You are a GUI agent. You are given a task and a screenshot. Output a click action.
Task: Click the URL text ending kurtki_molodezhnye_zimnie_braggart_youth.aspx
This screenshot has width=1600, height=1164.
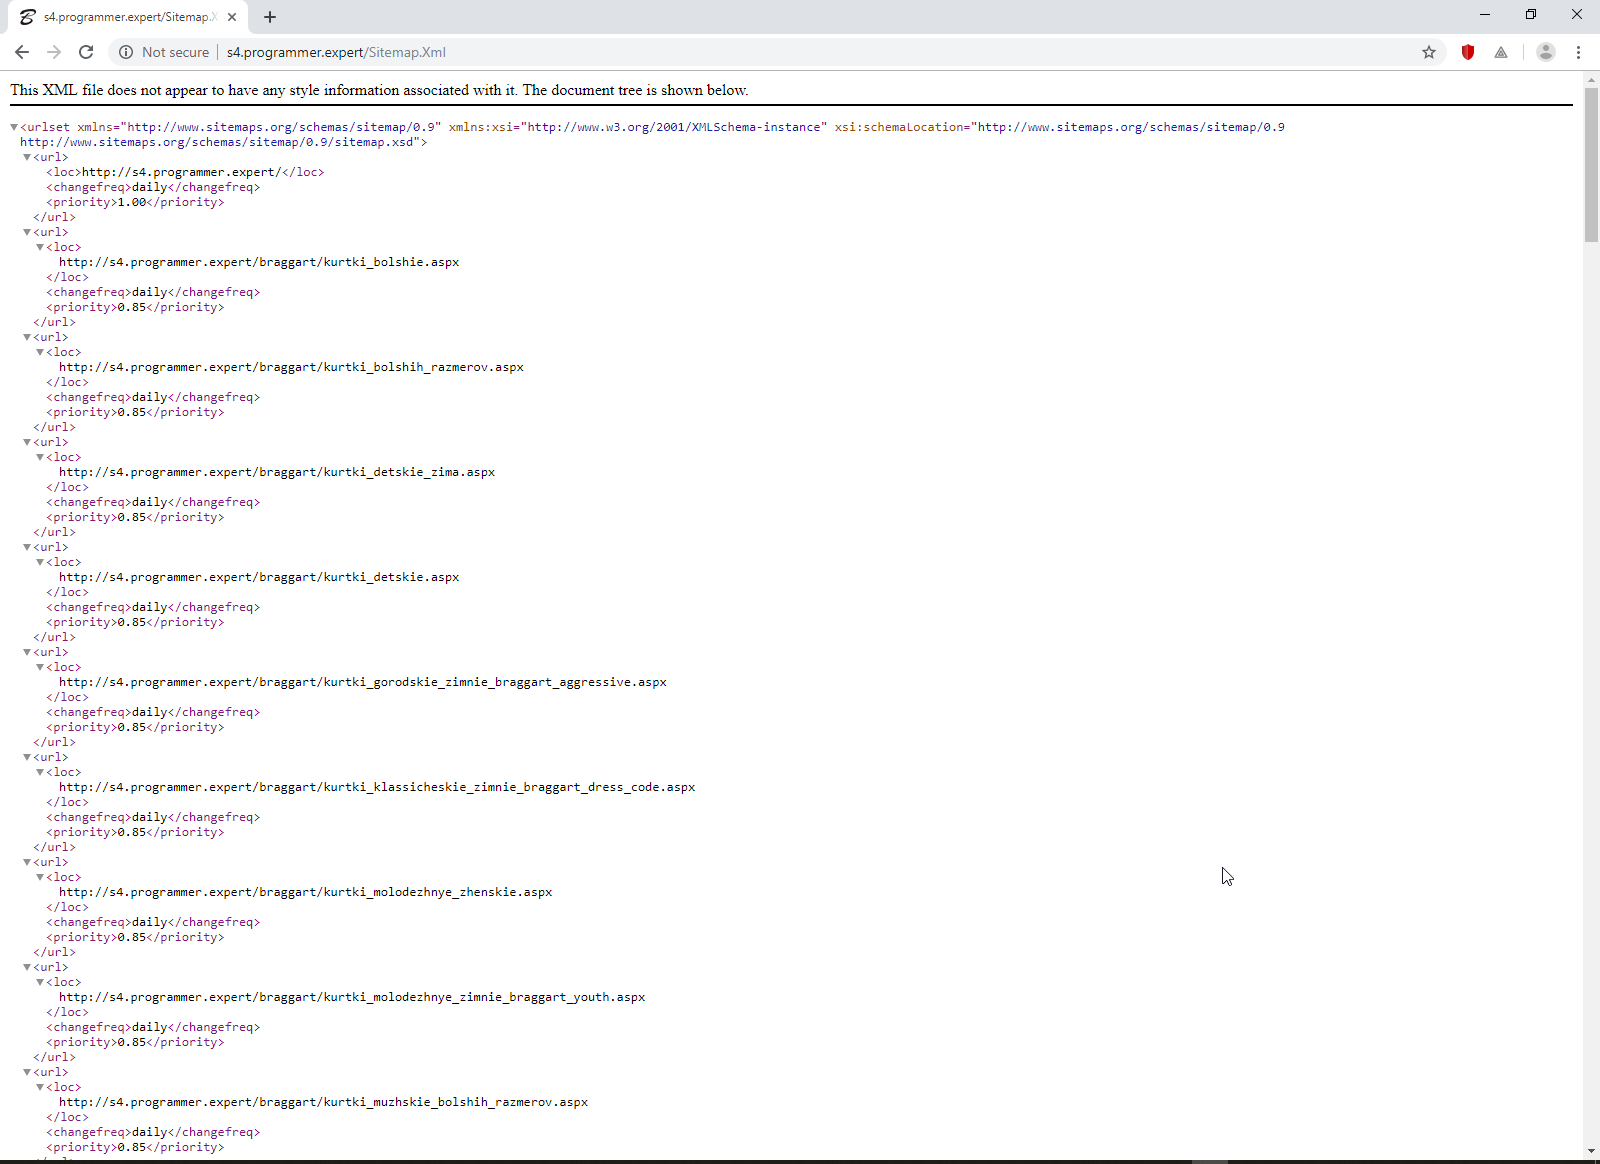tap(352, 997)
